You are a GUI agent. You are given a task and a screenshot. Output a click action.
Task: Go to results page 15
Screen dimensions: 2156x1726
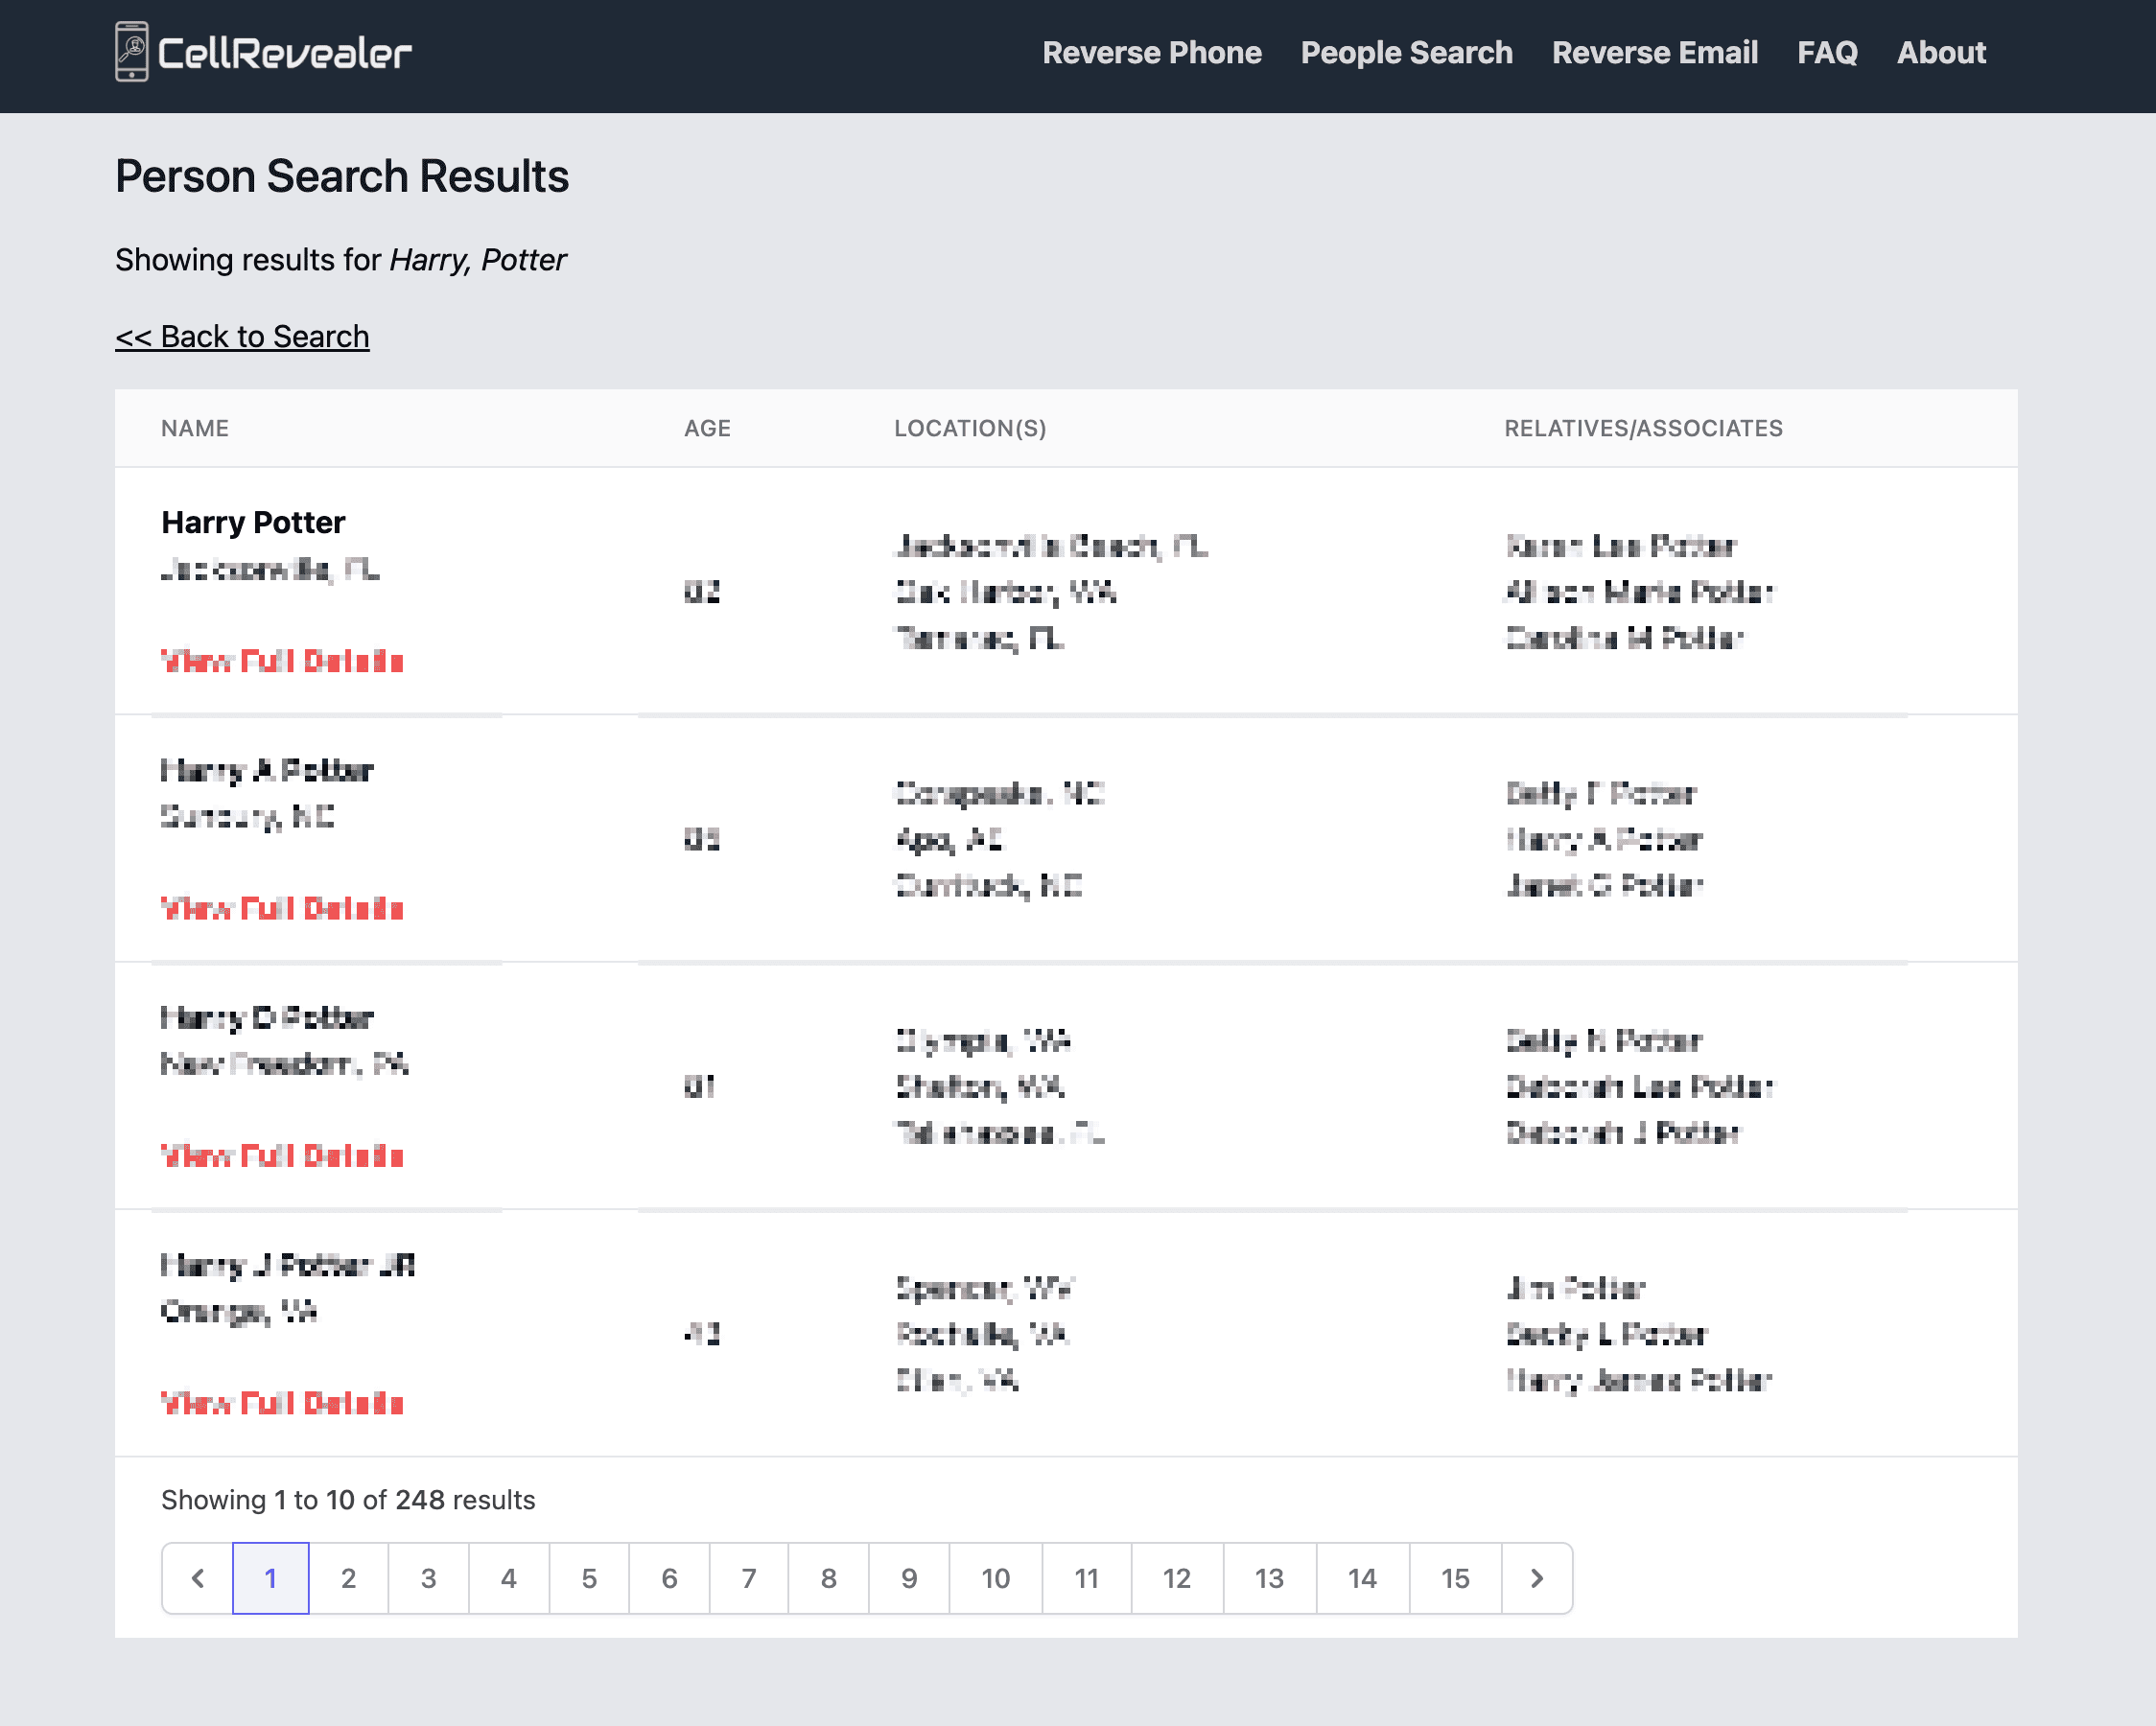point(1454,1578)
